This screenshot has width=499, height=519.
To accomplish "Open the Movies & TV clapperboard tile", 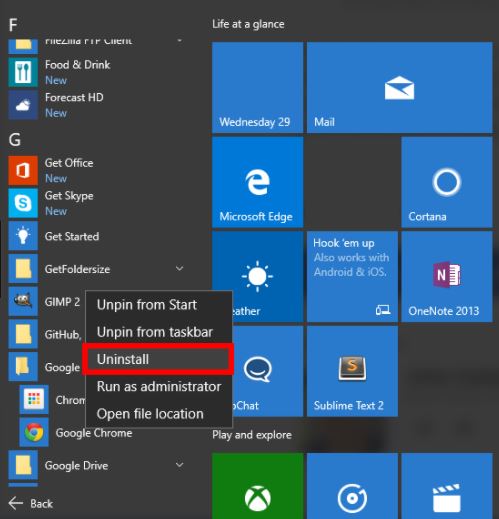I will click(447, 486).
